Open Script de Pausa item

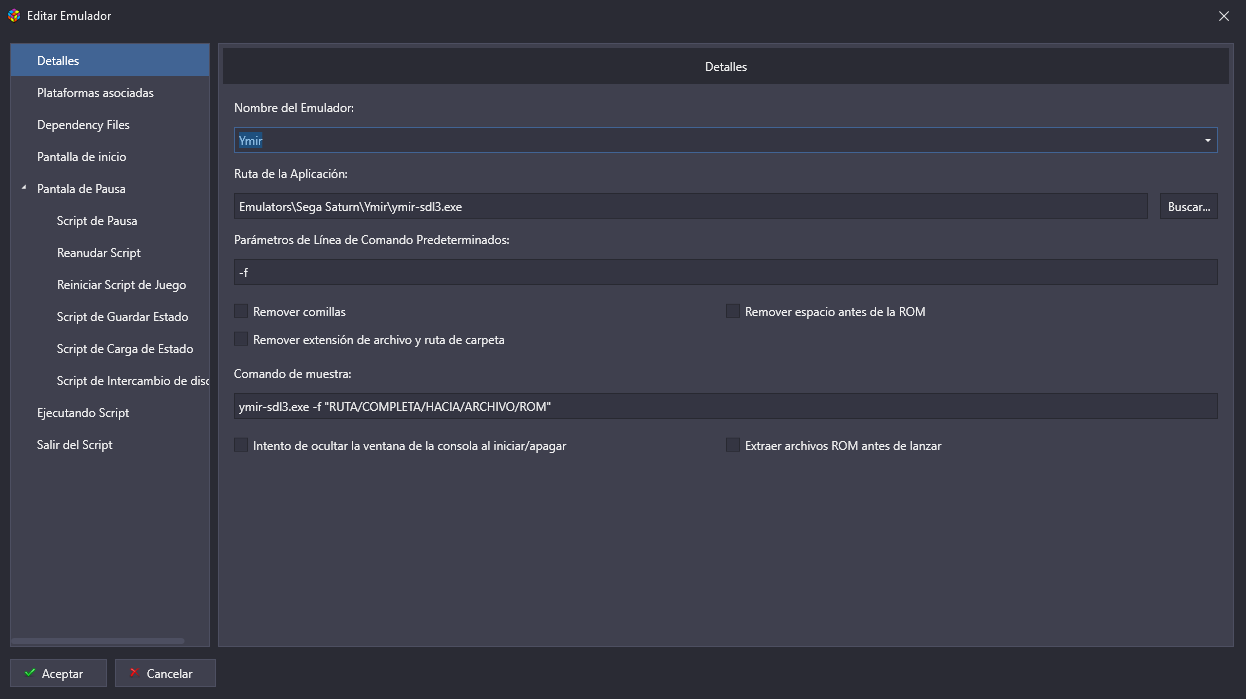pos(97,221)
